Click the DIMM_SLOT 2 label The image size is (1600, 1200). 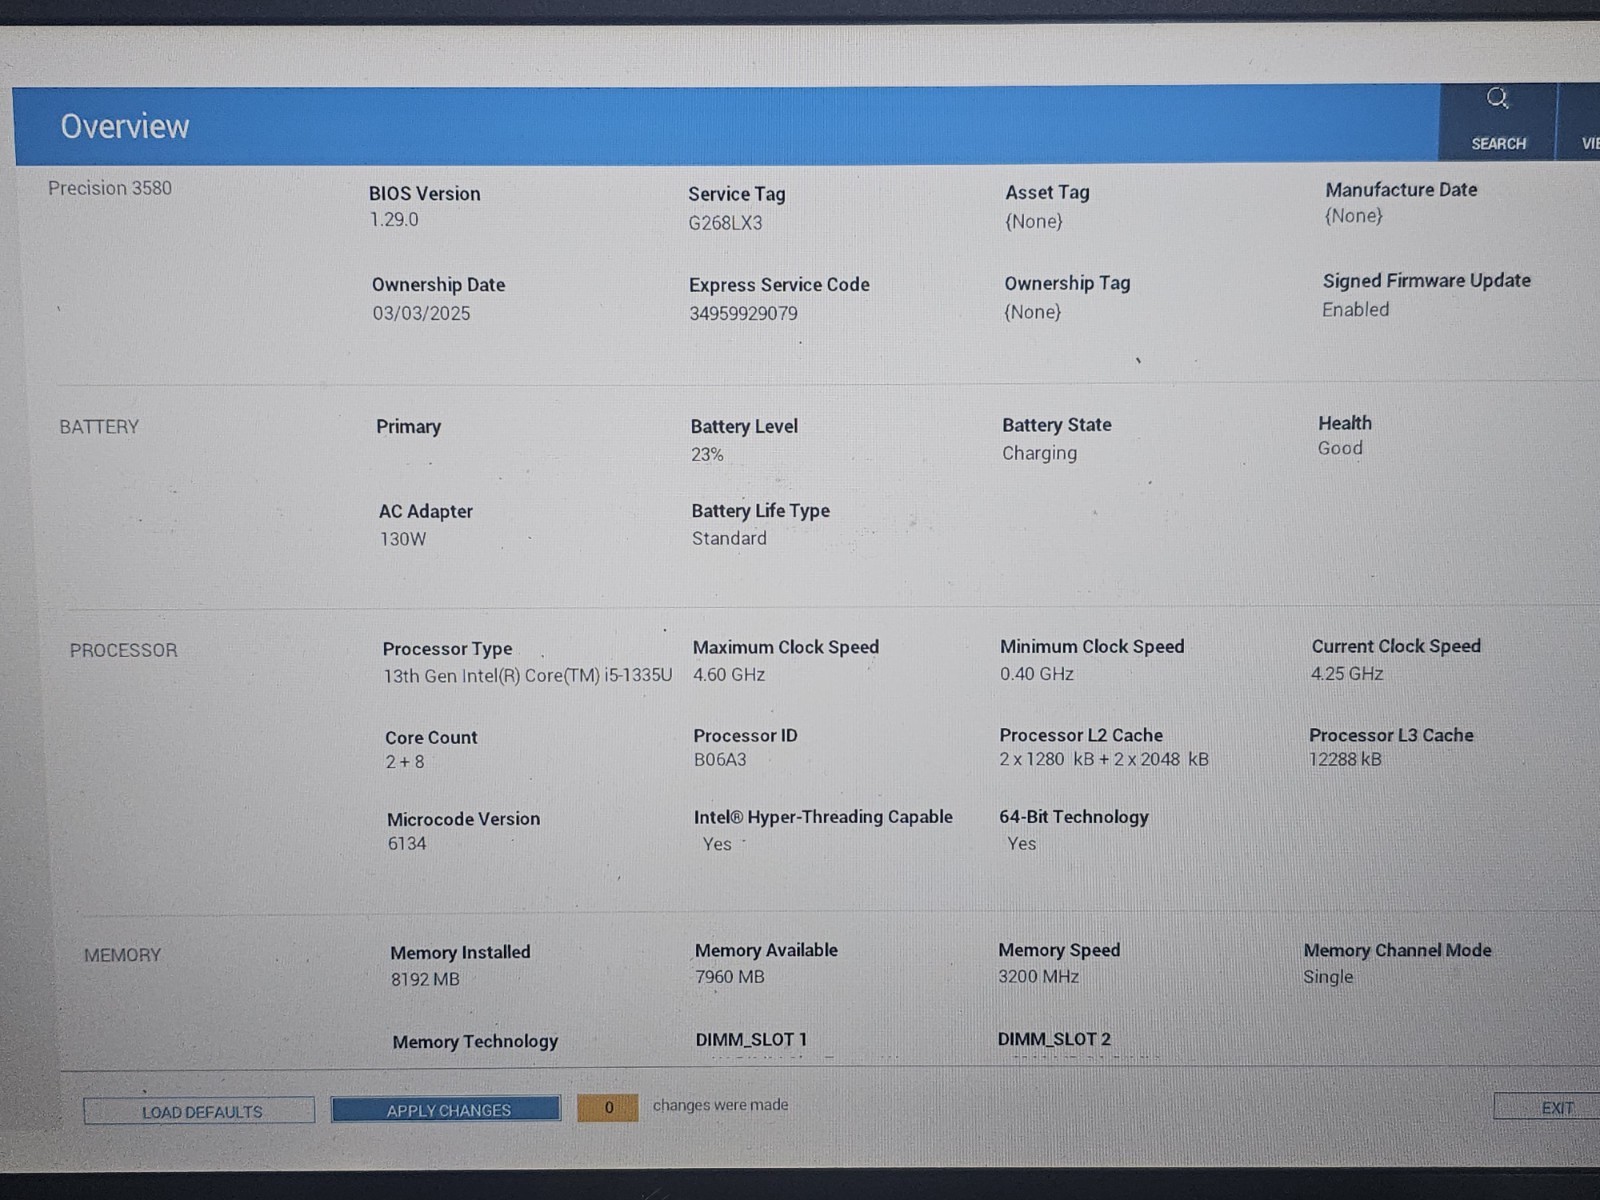(x=1054, y=1040)
